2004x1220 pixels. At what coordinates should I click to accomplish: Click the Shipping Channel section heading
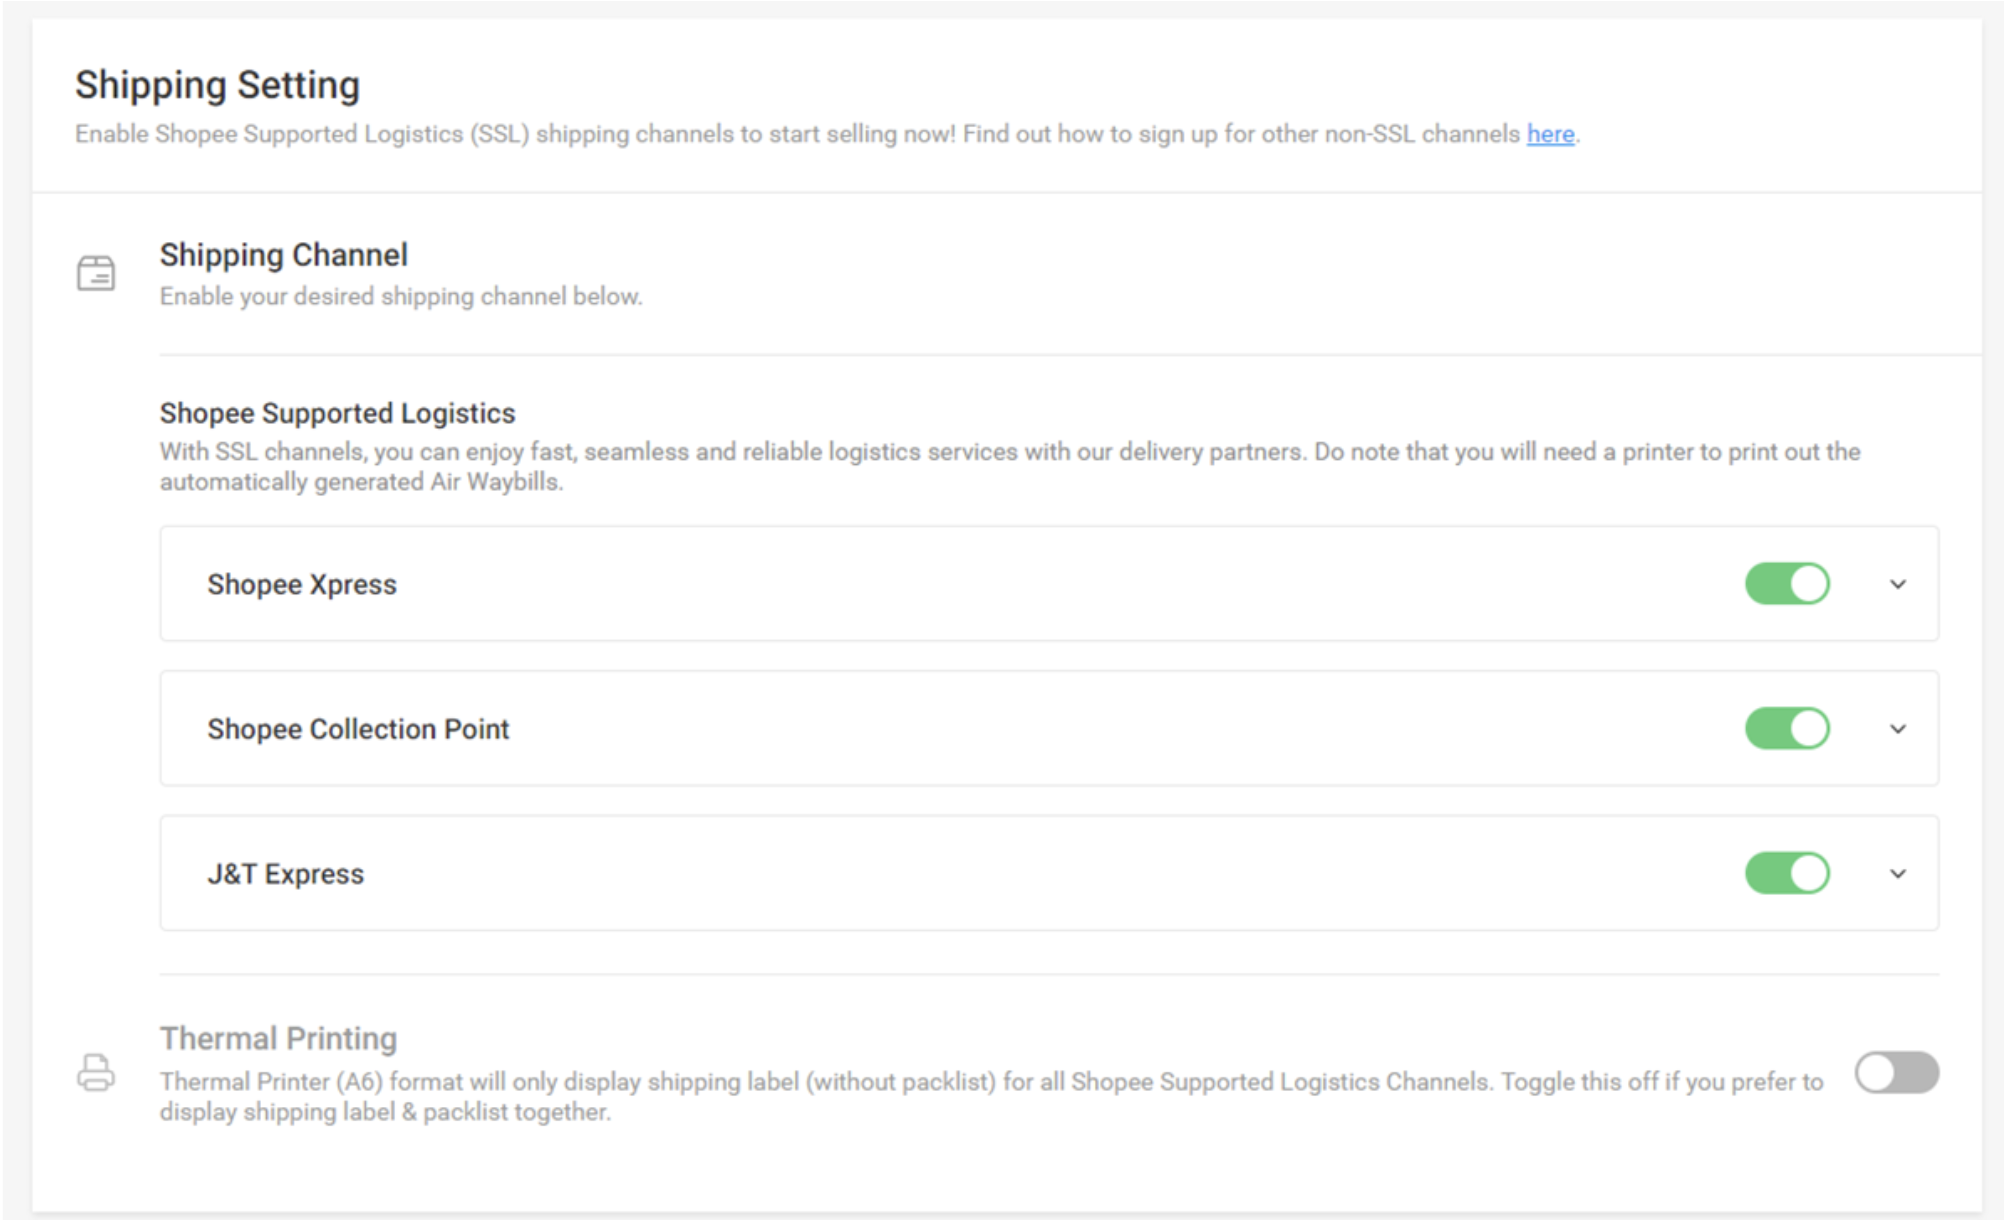[x=284, y=255]
